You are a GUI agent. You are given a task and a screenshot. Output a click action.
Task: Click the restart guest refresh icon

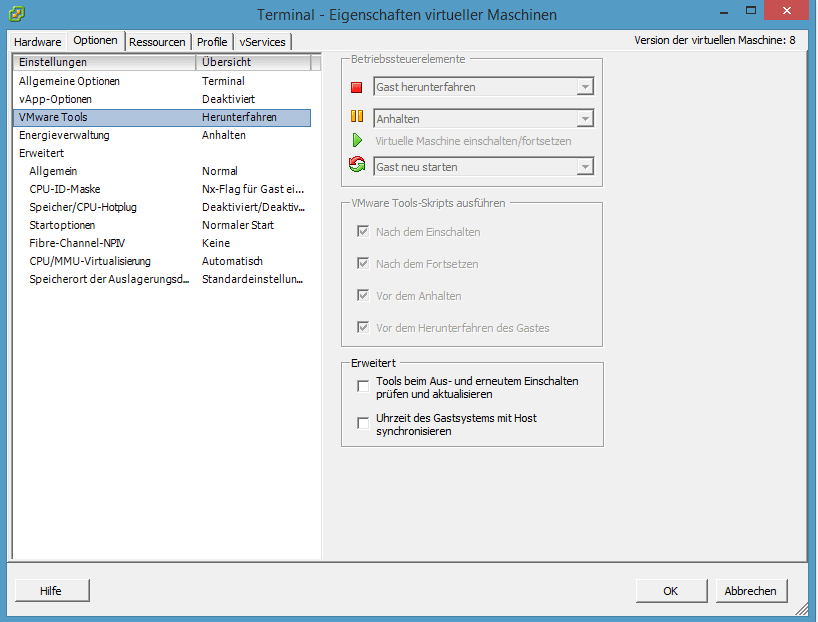pyautogui.click(x=357, y=164)
